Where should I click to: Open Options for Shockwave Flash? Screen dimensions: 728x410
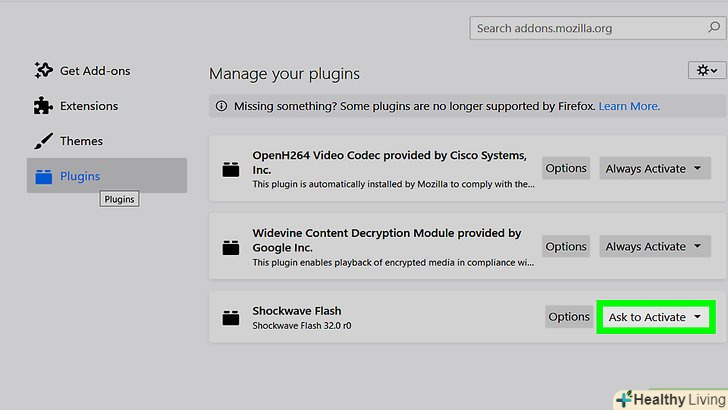pyautogui.click(x=569, y=317)
